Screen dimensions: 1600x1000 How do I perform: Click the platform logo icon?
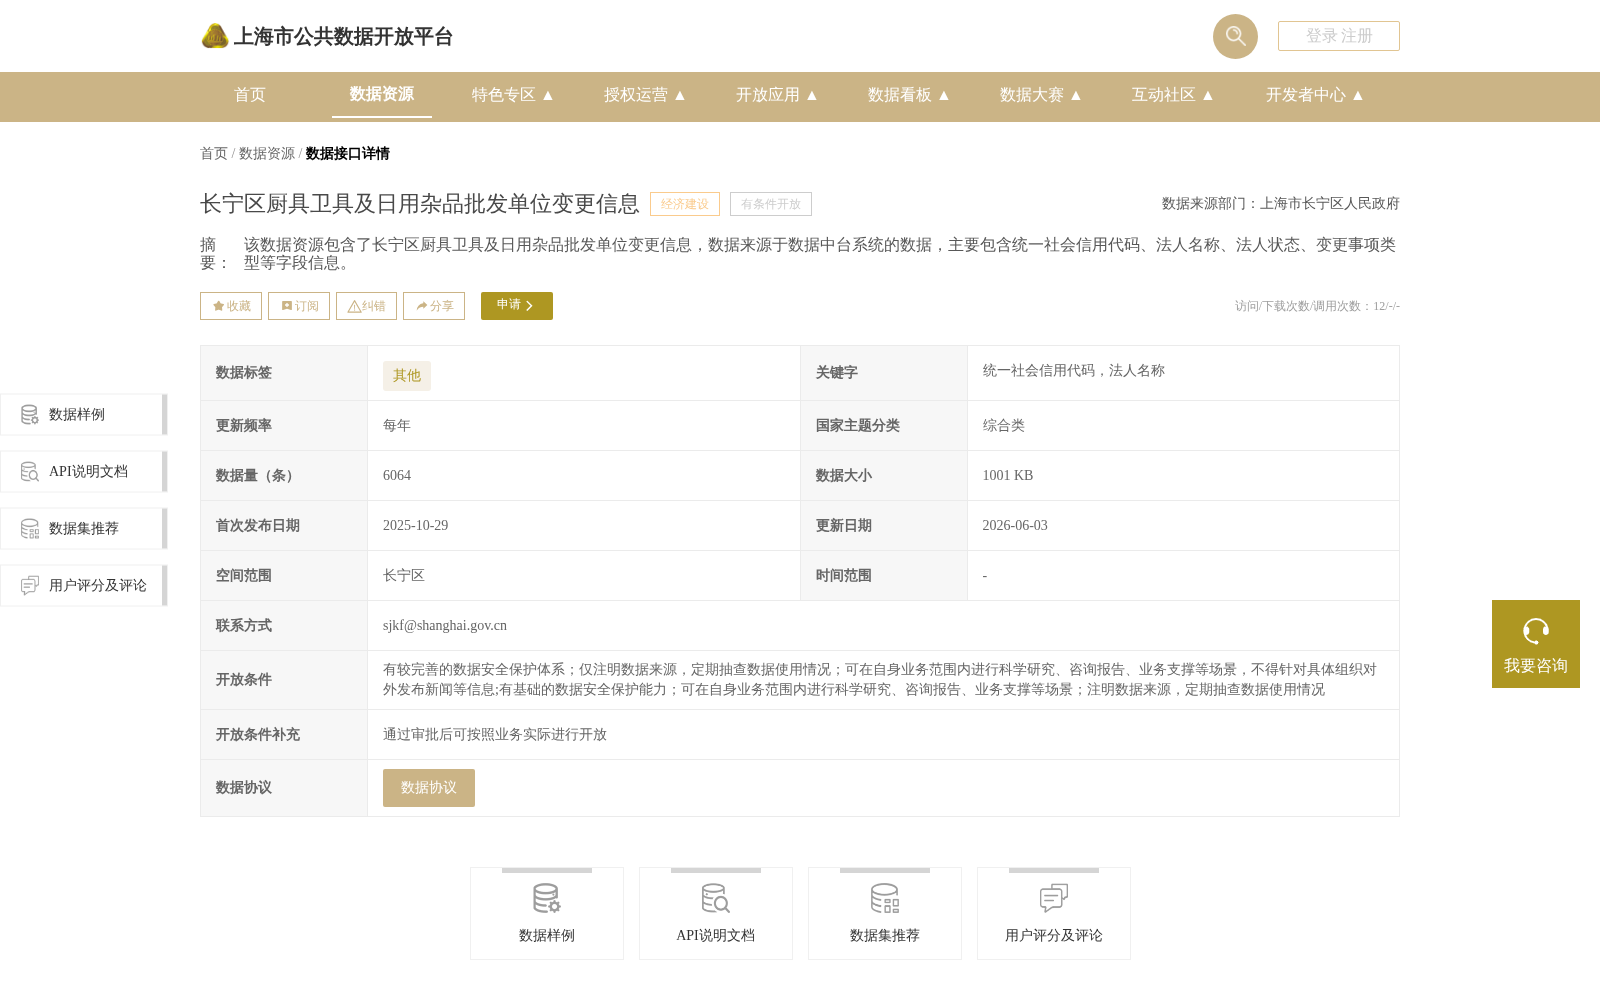click(x=214, y=36)
